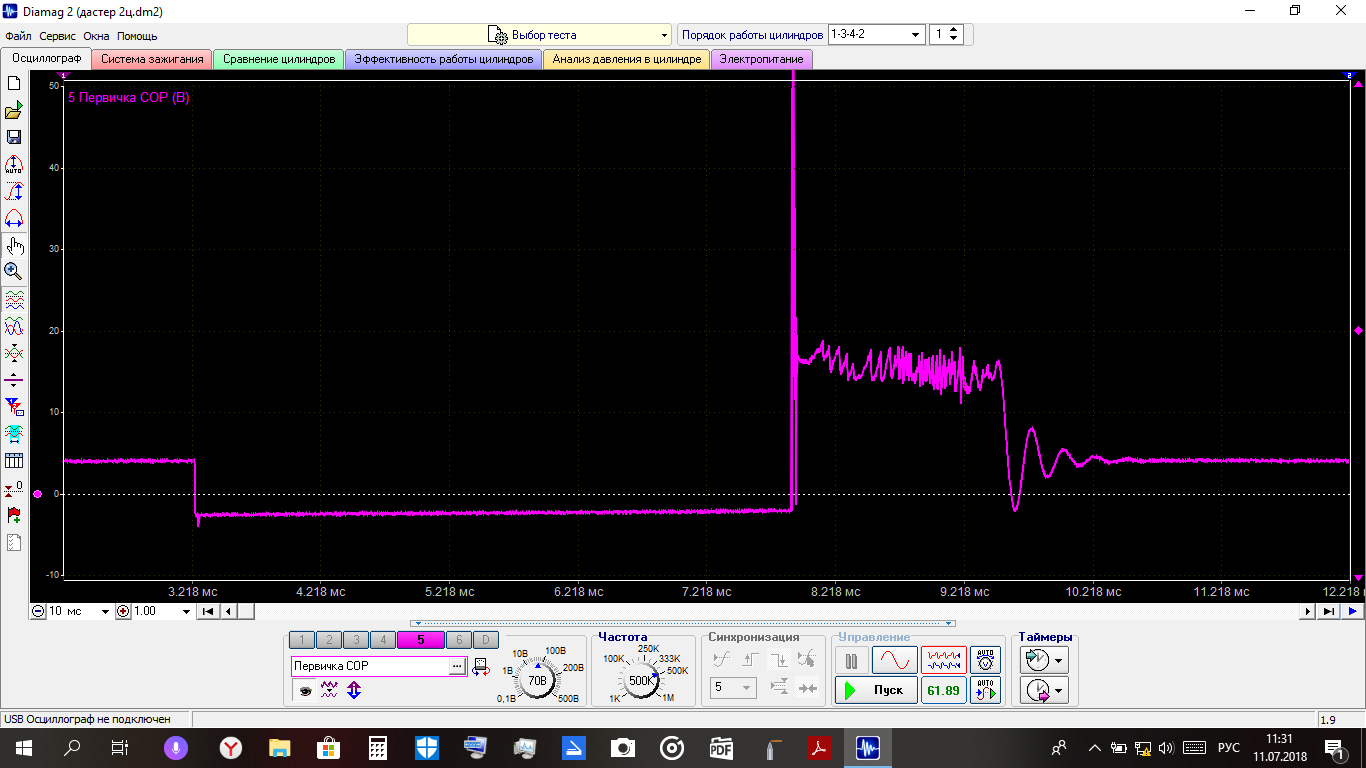This screenshot has height=768, width=1366.
Task: Show overlapping waveforms view
Action: click(x=14, y=326)
